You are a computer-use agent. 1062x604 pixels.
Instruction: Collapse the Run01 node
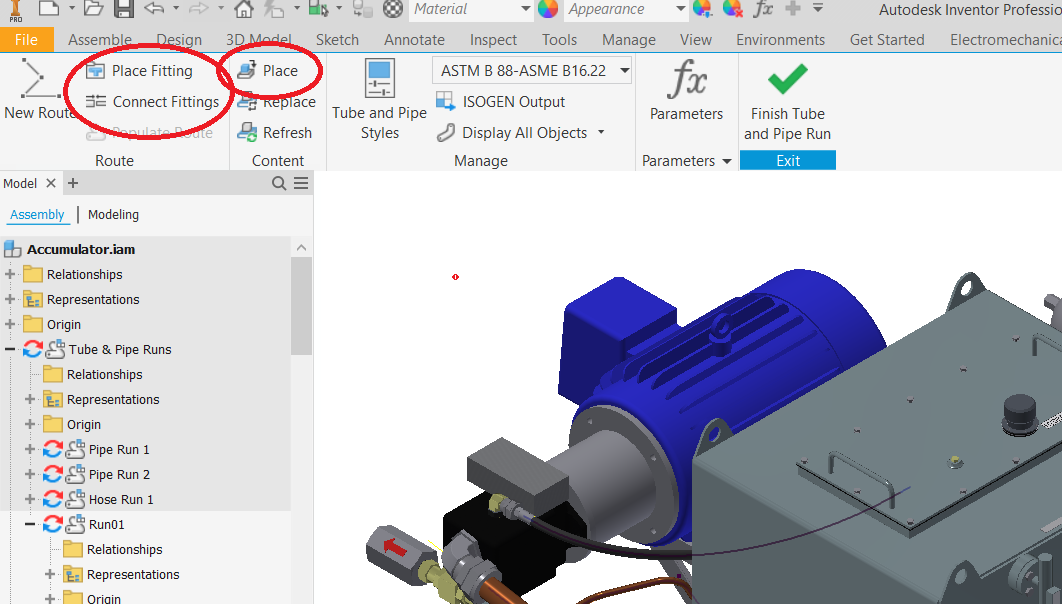(x=30, y=524)
